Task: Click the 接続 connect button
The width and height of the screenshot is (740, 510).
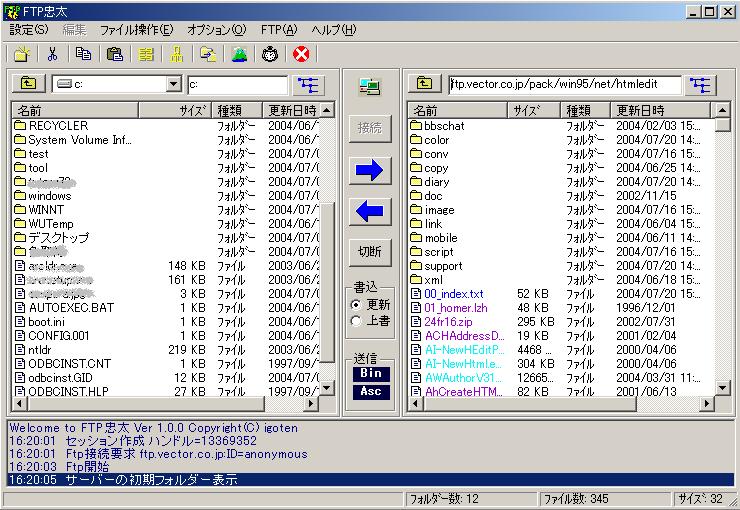Action: 370,128
